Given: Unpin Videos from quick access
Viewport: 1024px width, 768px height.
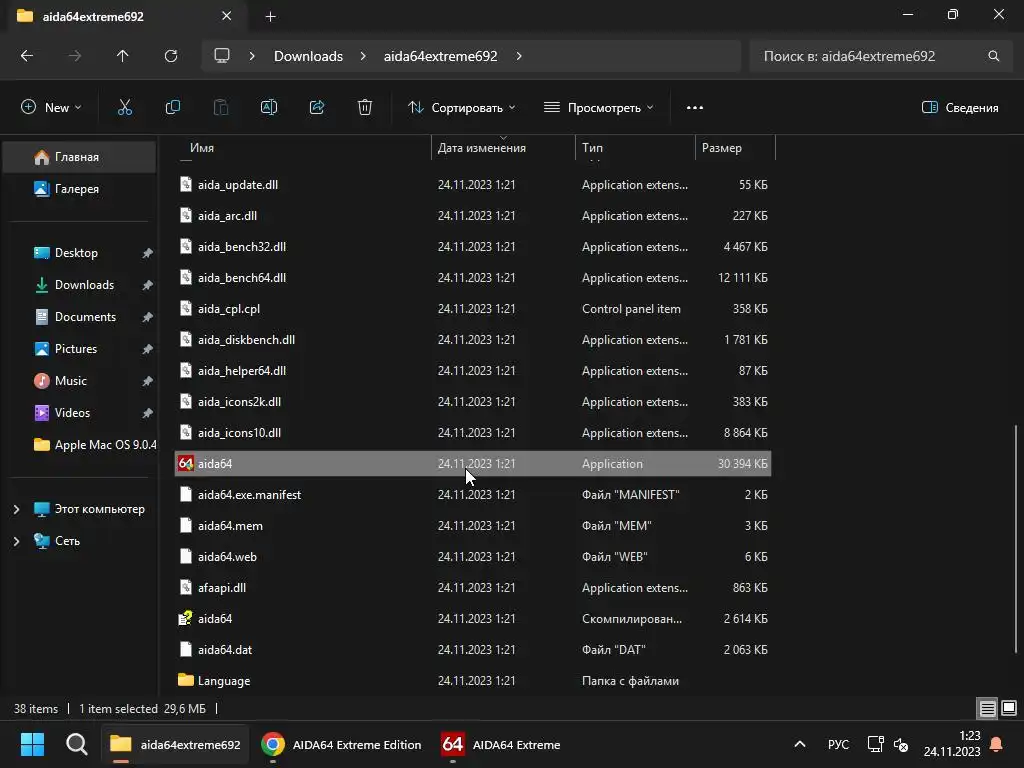Looking at the screenshot, I should point(148,413).
